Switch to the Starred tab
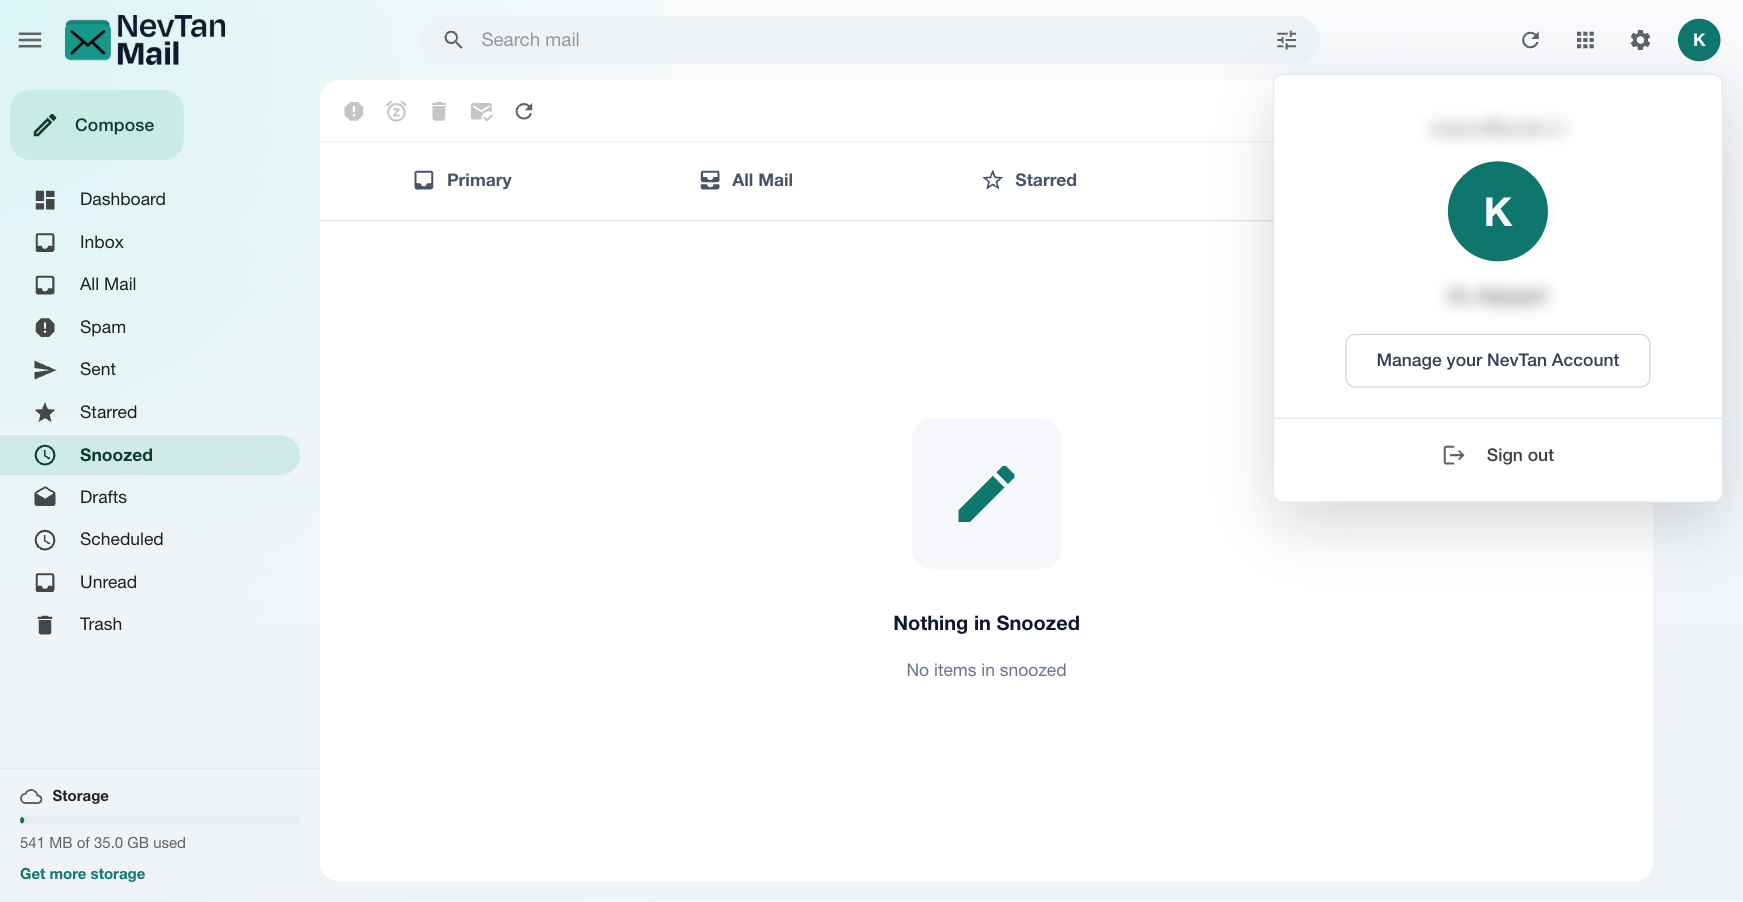The height and width of the screenshot is (902, 1743). click(x=1029, y=180)
